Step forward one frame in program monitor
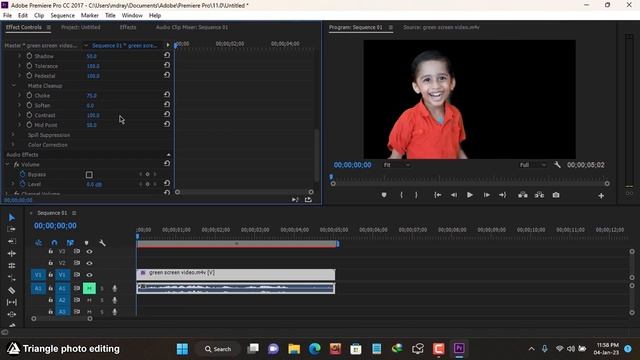The width and height of the screenshot is (640, 360). coord(487,195)
